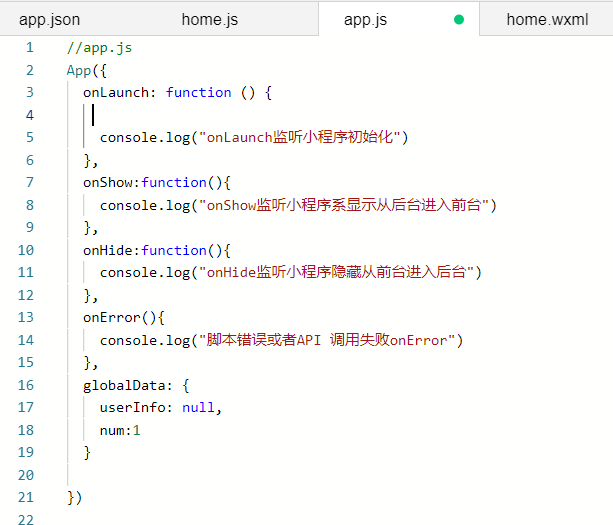The width and height of the screenshot is (613, 525).
Task: Click the null value on line 17
Action: pyautogui.click(x=198, y=408)
